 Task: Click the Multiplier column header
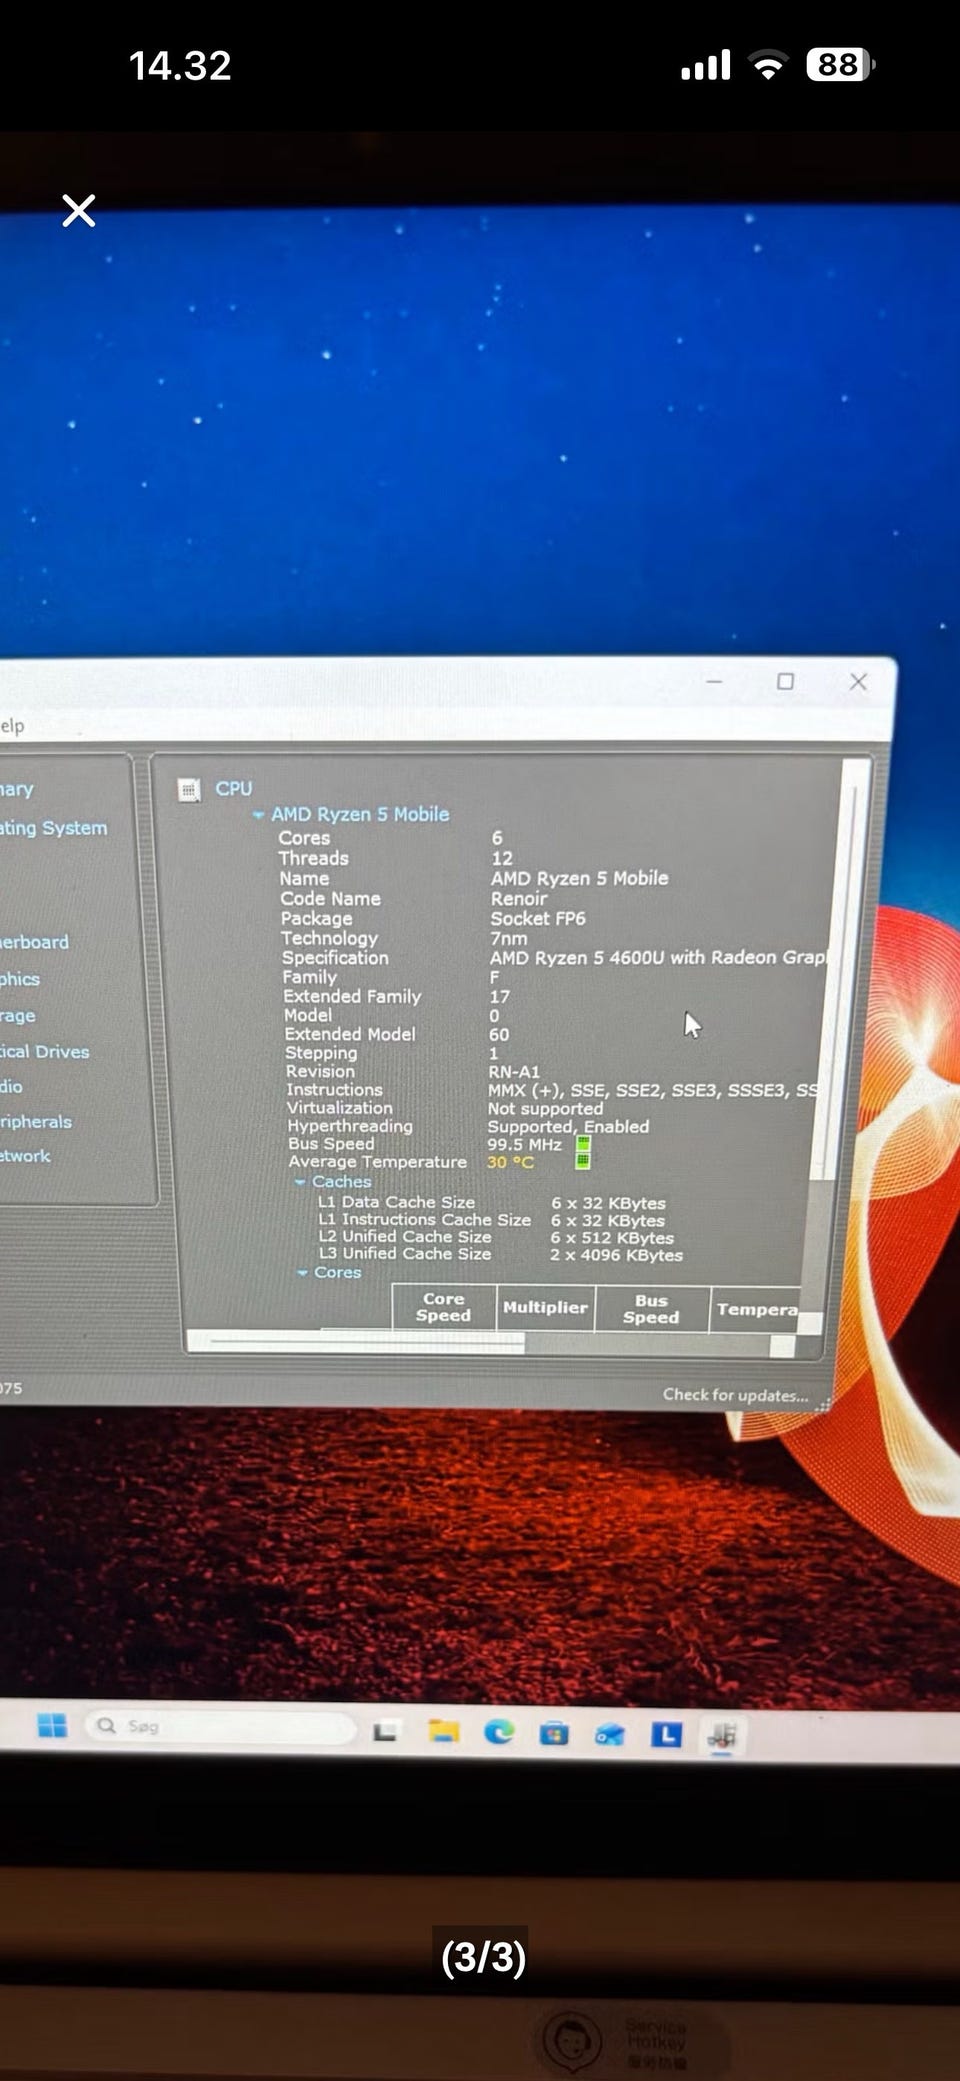(545, 1308)
